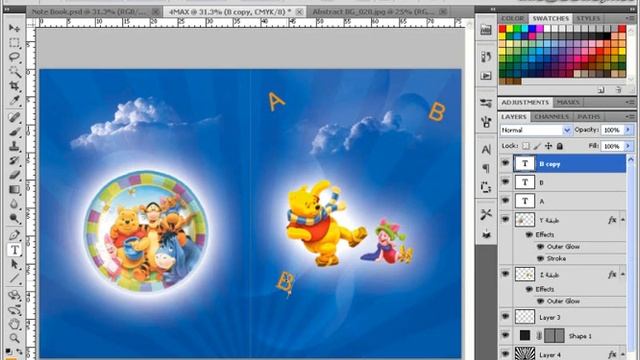The image size is (640, 360).
Task: Select the Quick Selection tool
Action: tap(14, 72)
